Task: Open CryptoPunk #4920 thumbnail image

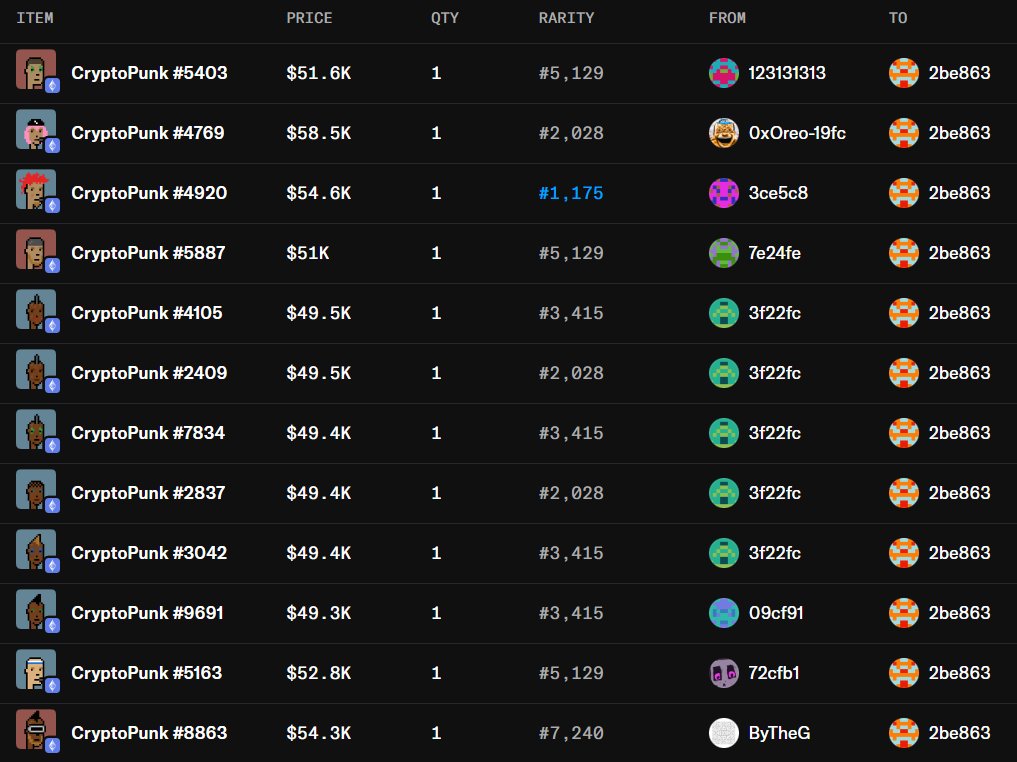Action: click(x=36, y=189)
